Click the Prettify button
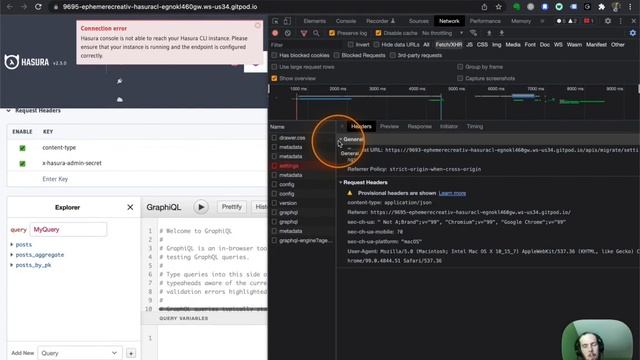Image resolution: width=640 pixels, height=360 pixels. pos(231,207)
